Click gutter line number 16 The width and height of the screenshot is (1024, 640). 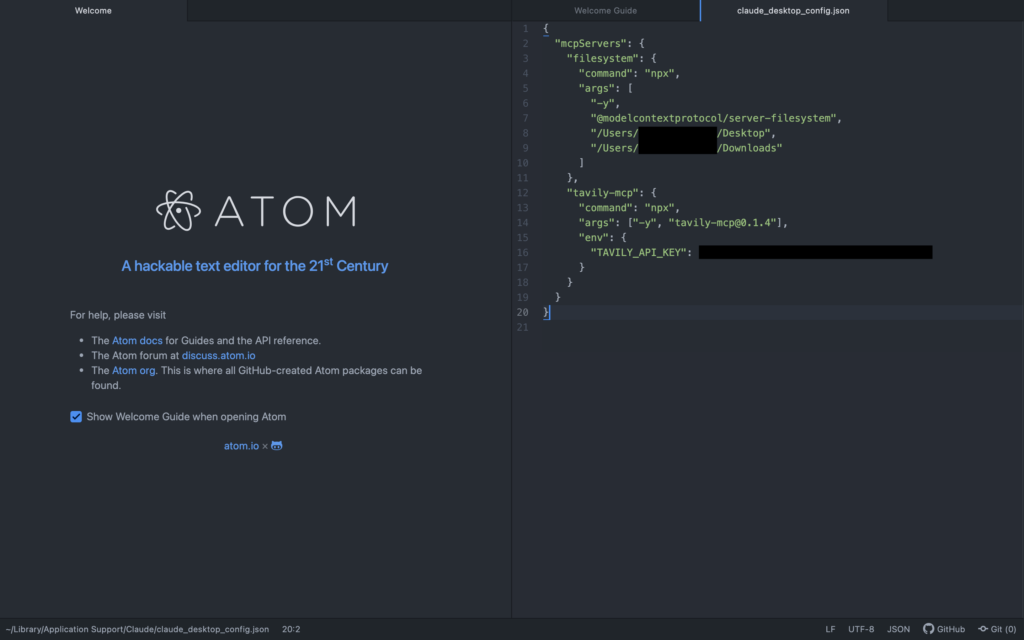coord(522,253)
